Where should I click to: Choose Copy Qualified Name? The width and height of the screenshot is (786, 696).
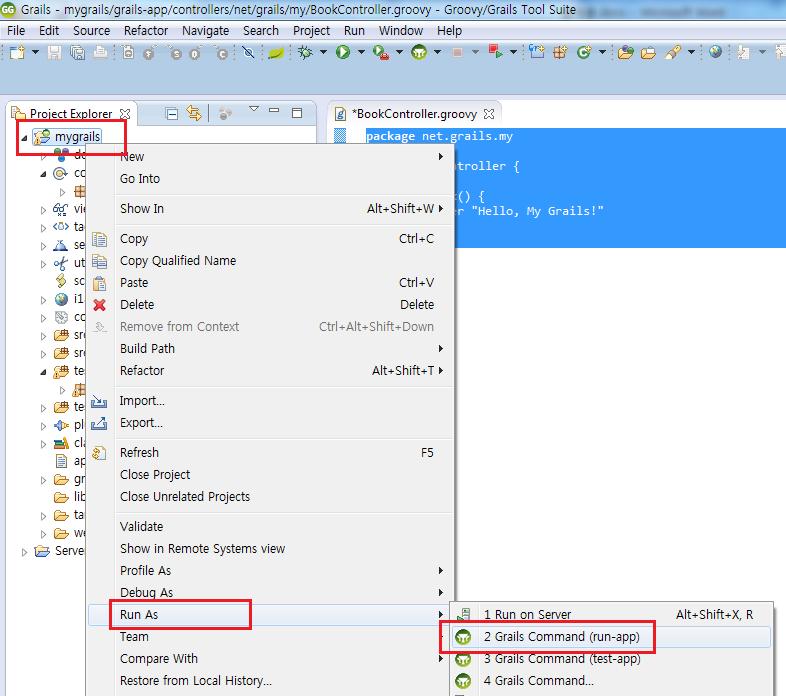click(x=271, y=261)
